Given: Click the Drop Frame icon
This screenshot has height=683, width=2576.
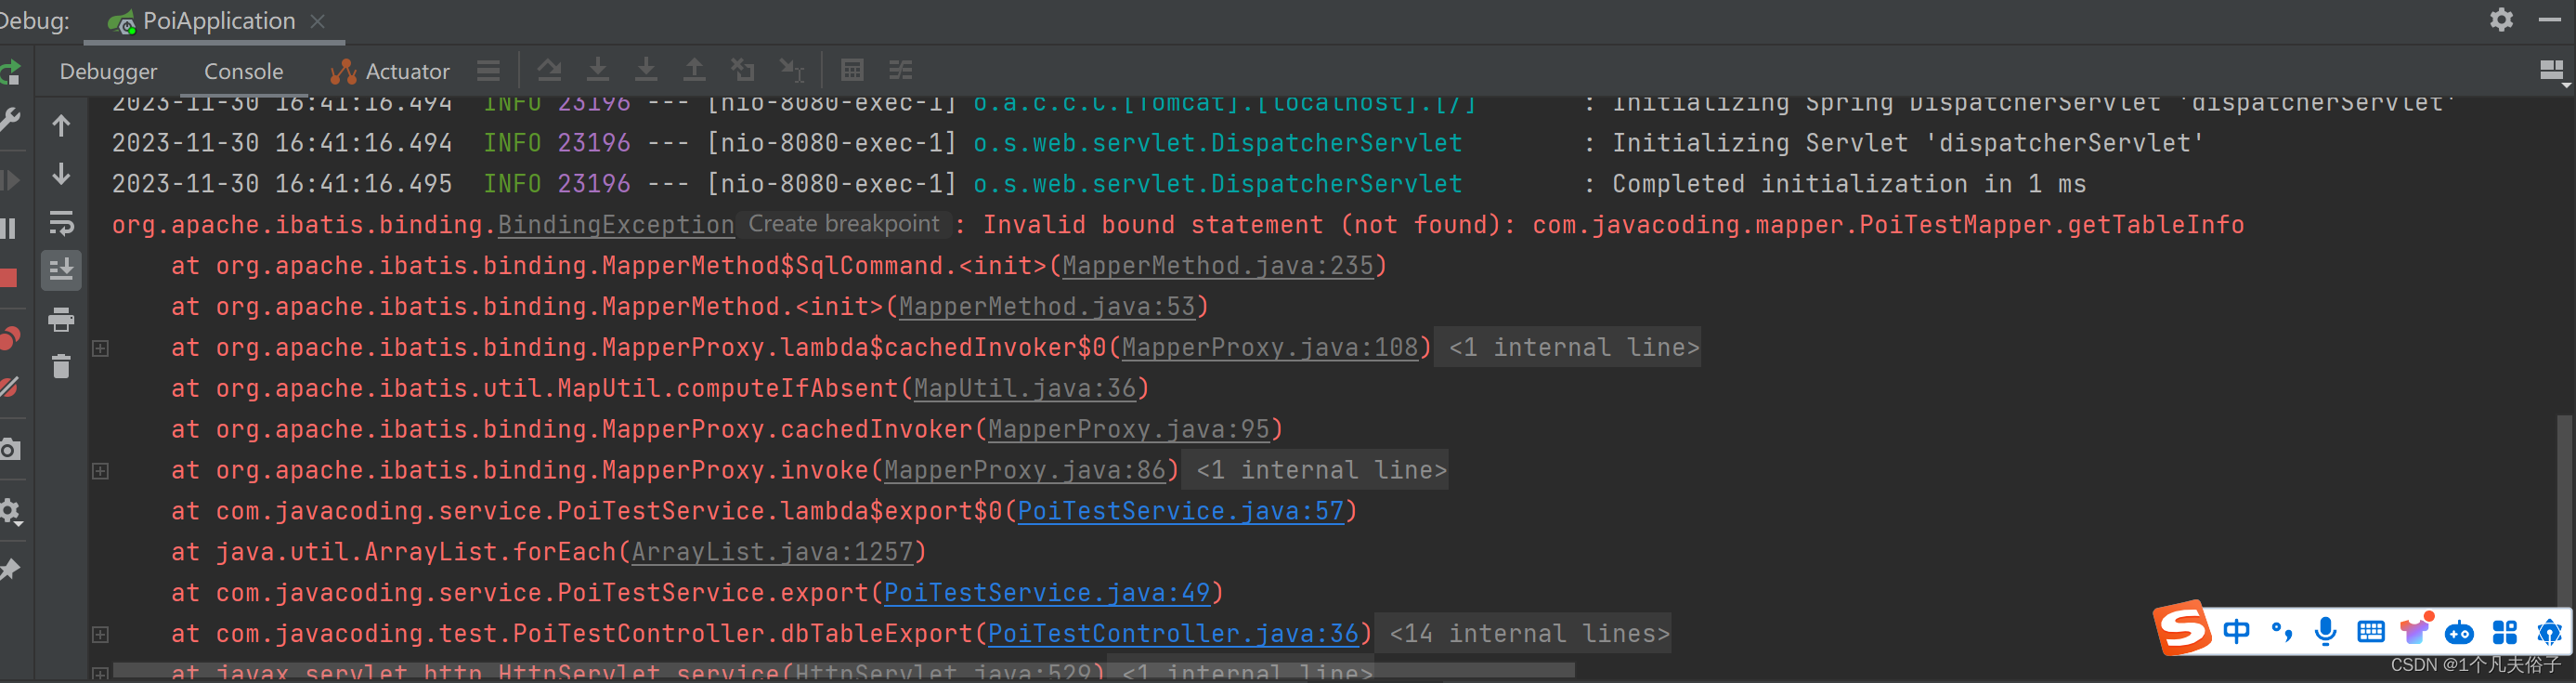Looking at the screenshot, I should [x=743, y=70].
